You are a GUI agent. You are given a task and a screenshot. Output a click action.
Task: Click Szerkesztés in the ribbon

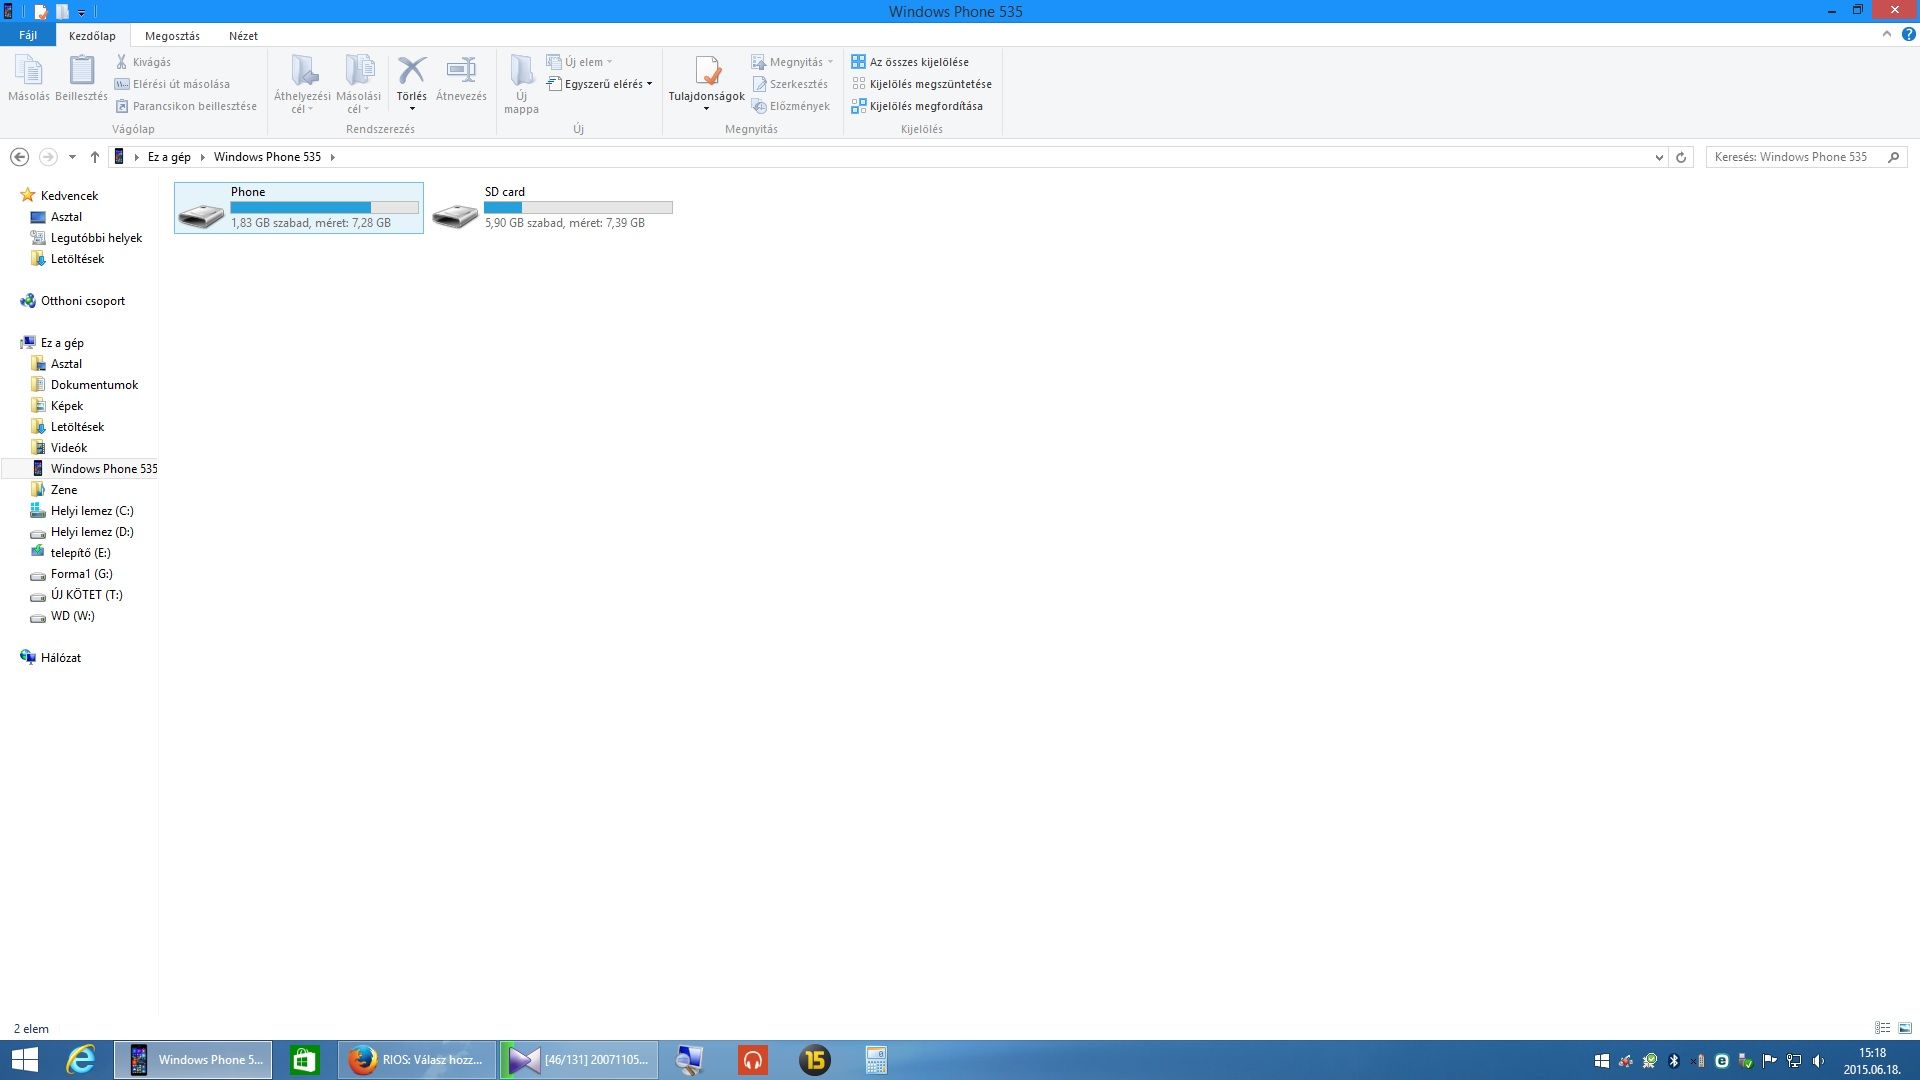coord(790,84)
